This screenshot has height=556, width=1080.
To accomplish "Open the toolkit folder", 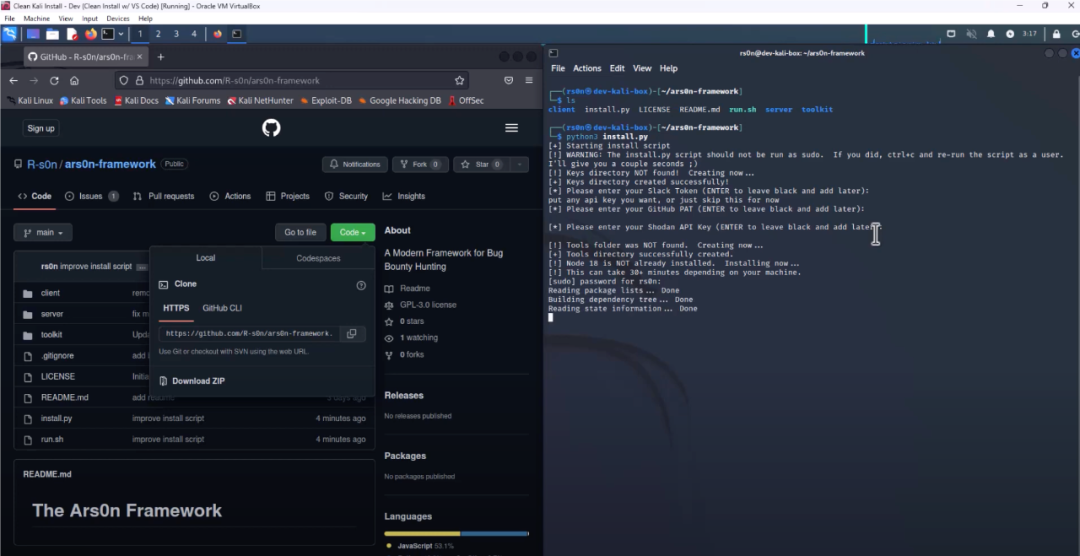I will point(51,335).
